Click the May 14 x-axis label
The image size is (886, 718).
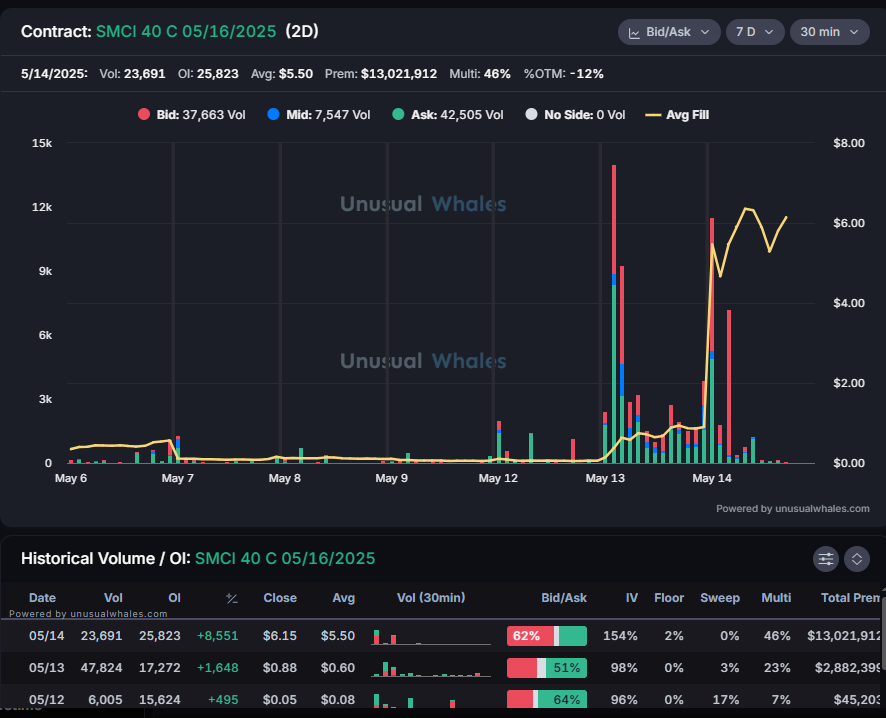coord(712,478)
